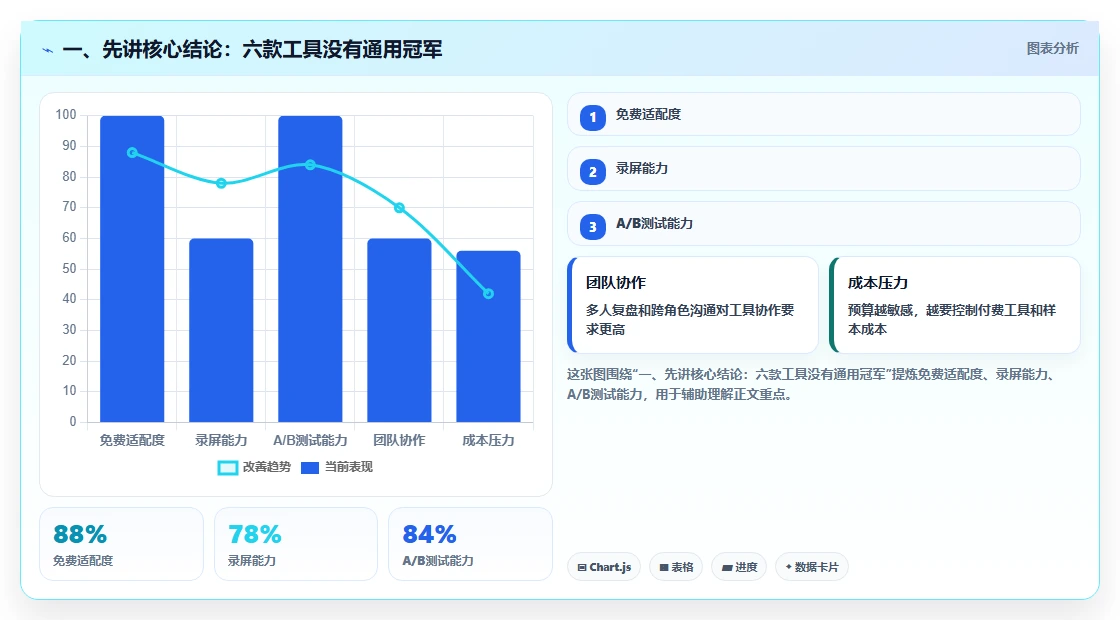
Task: Click the 50 y-axis value
Action: (x=69, y=269)
